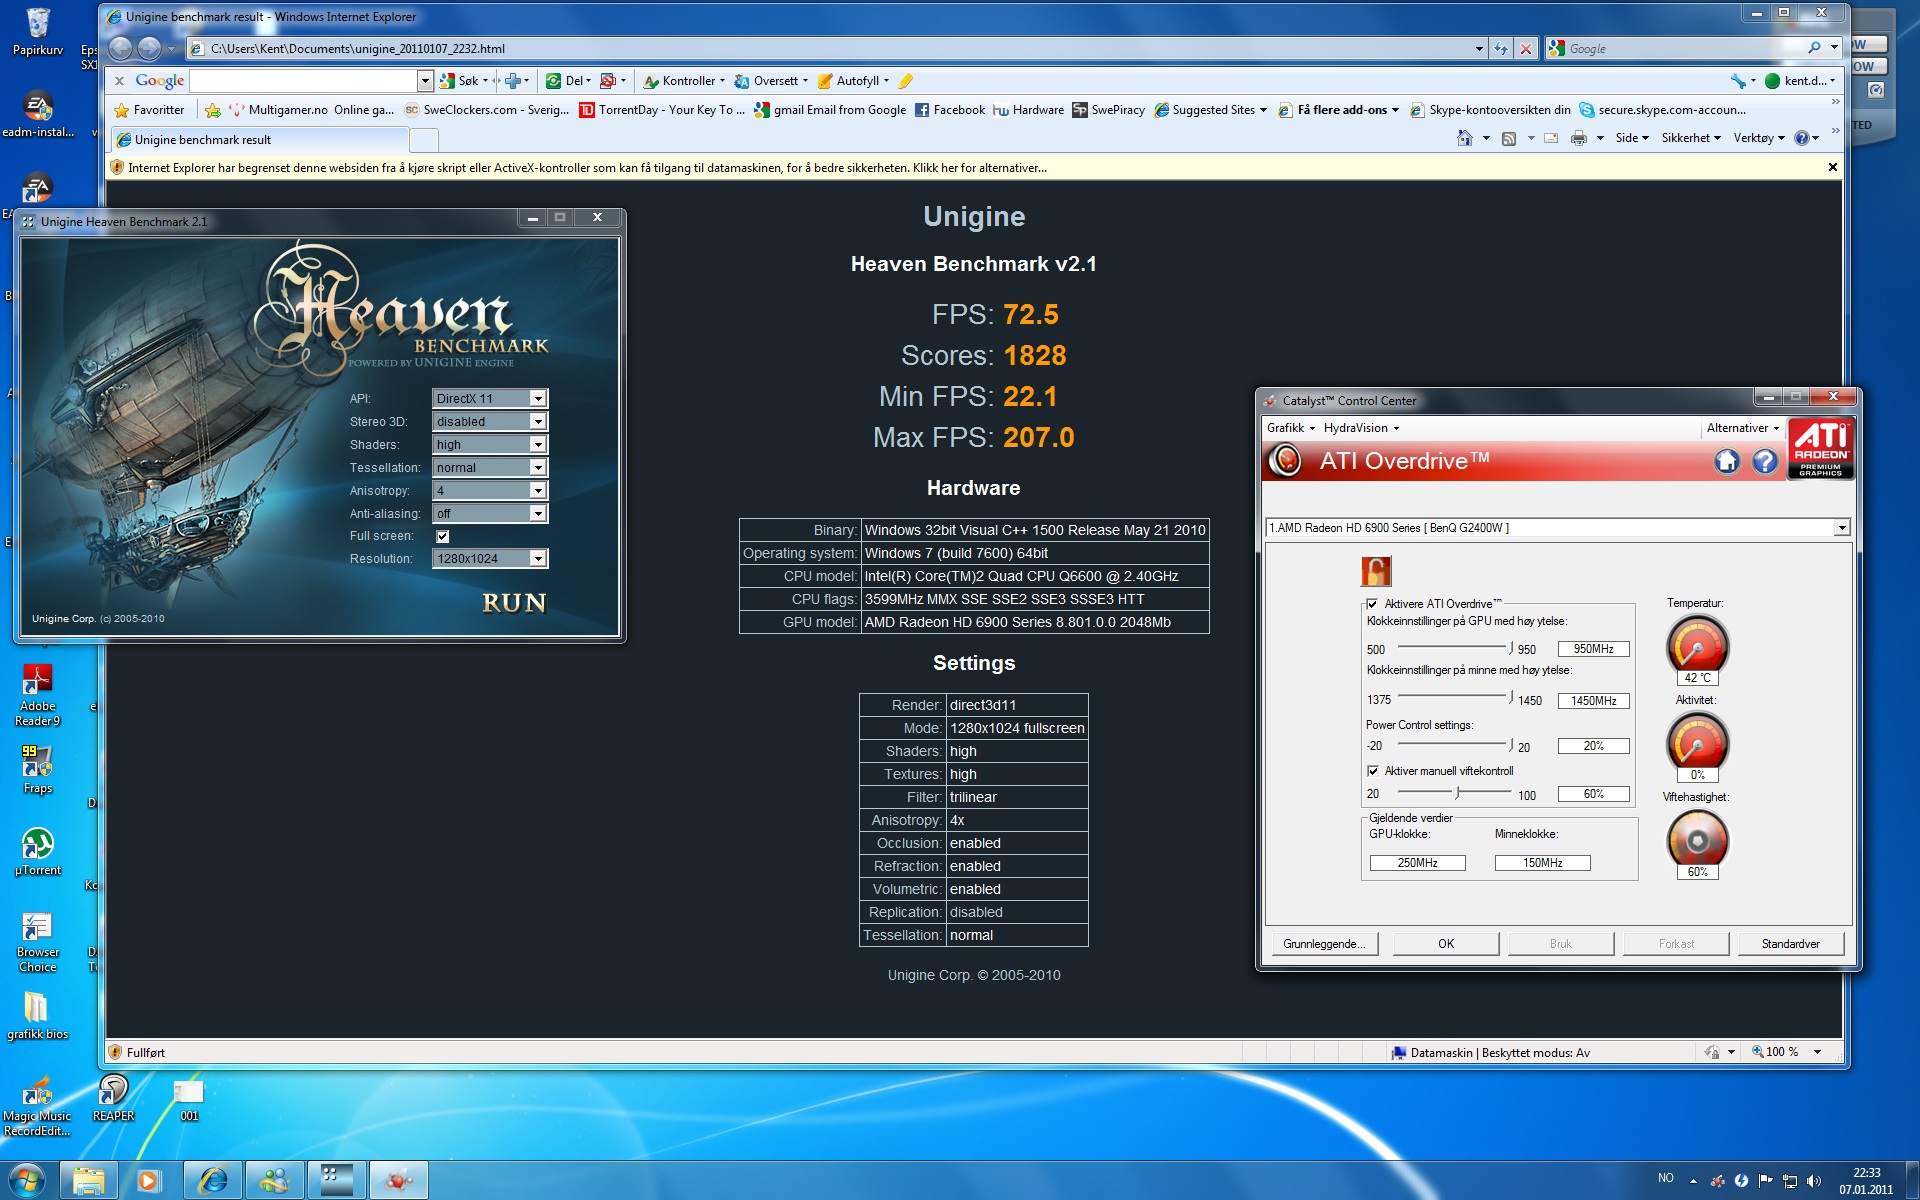Click the Grunnleggende button
The image size is (1920, 1200).
click(1324, 944)
